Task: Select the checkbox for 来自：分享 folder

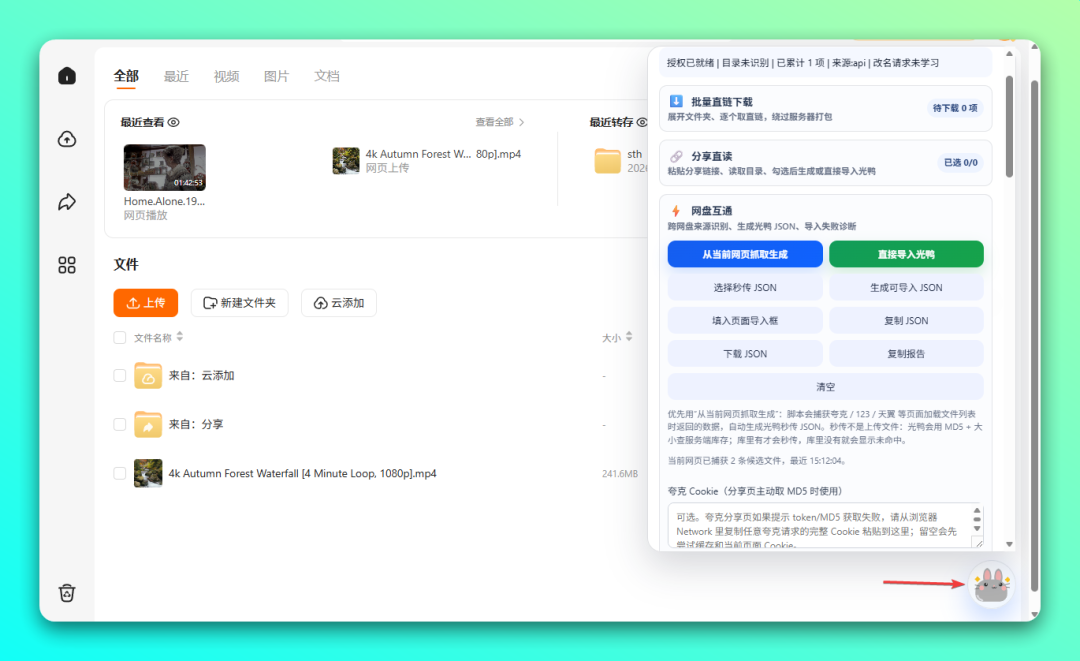Action: pyautogui.click(x=120, y=425)
